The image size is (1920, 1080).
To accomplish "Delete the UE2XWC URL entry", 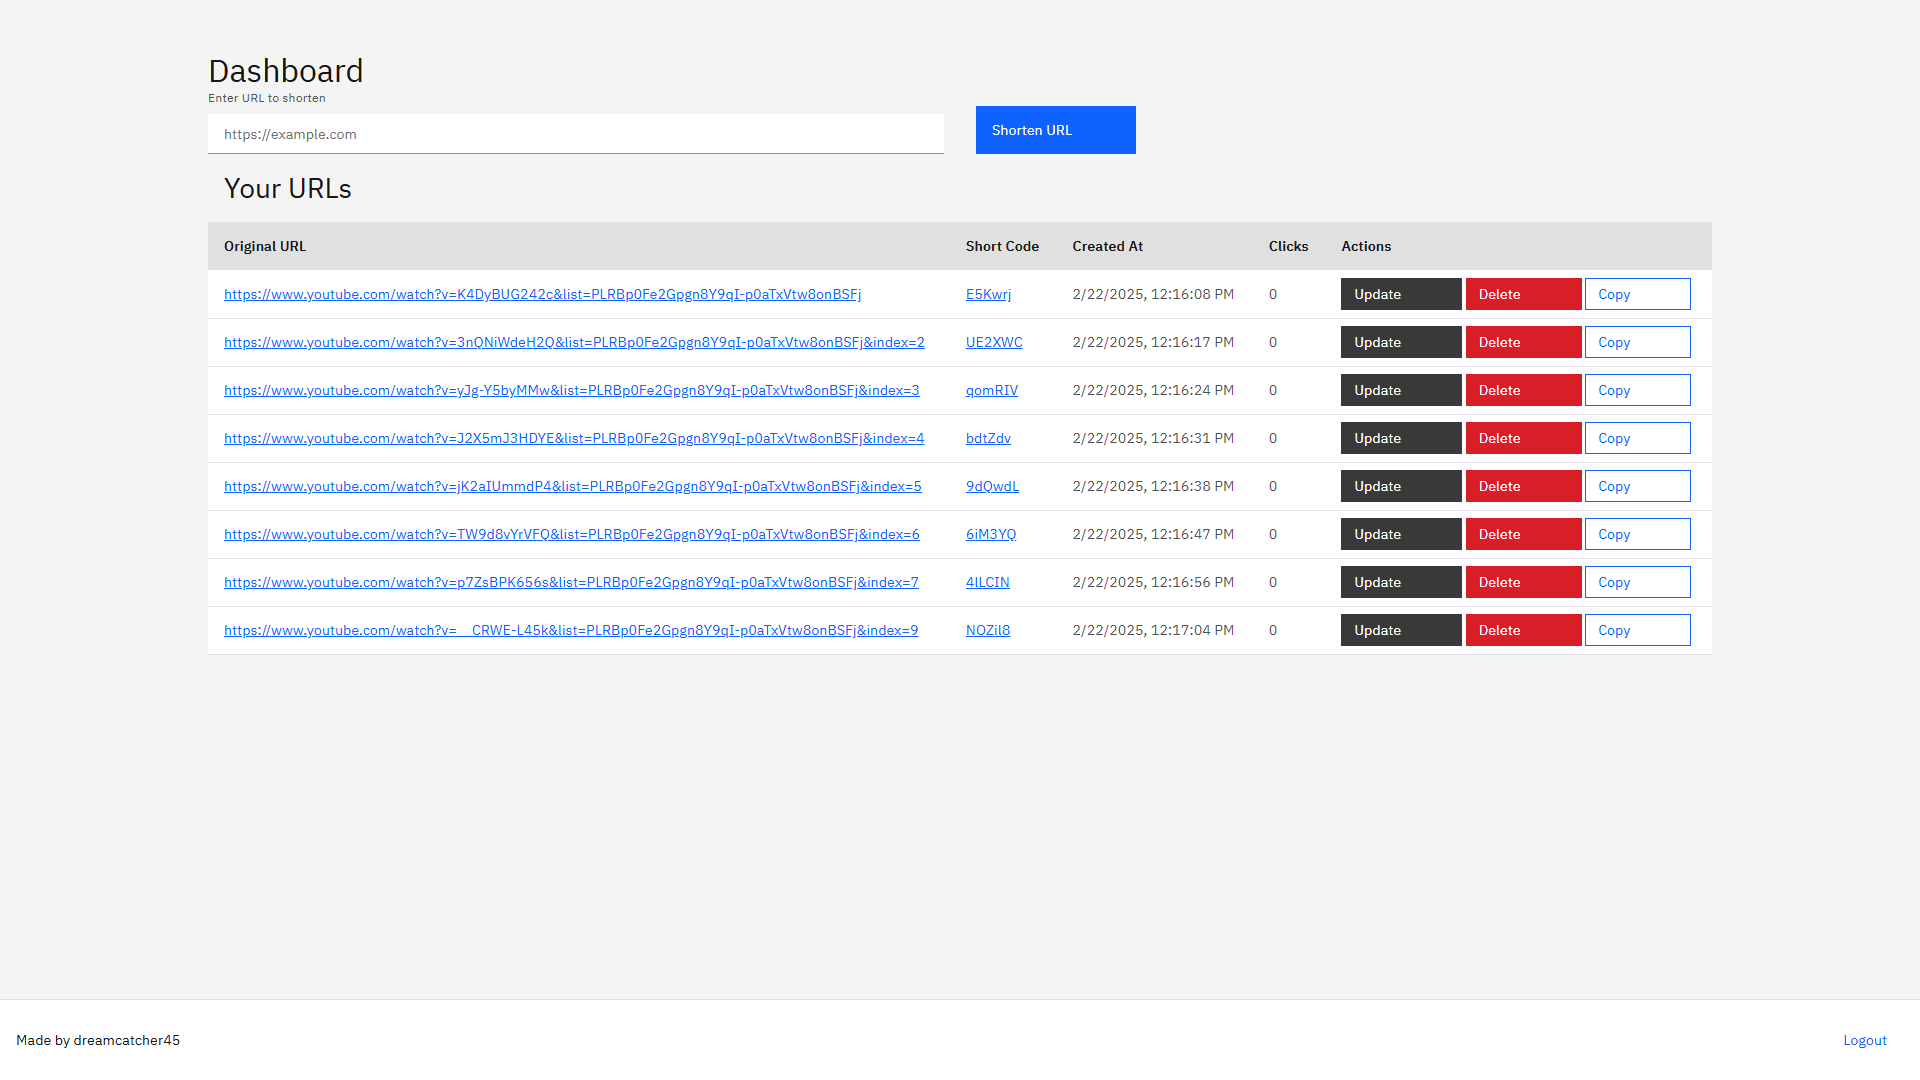I will 1524,342.
